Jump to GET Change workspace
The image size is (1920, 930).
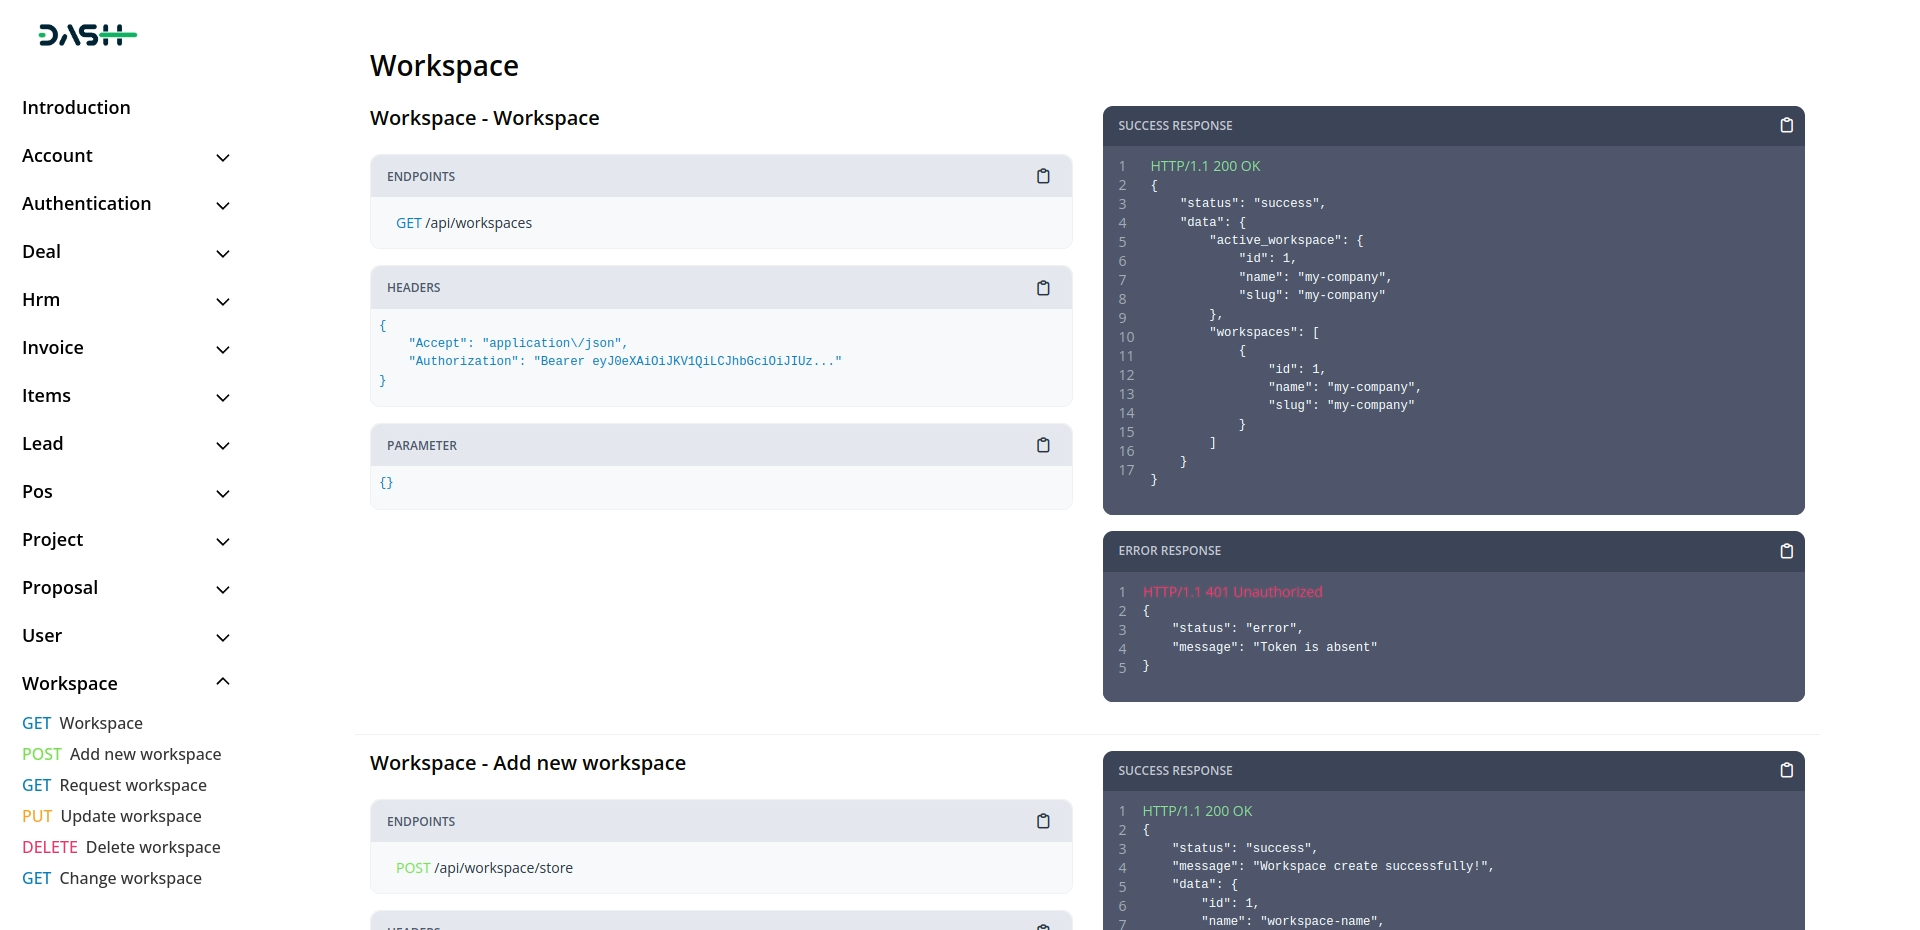pyautogui.click(x=111, y=878)
